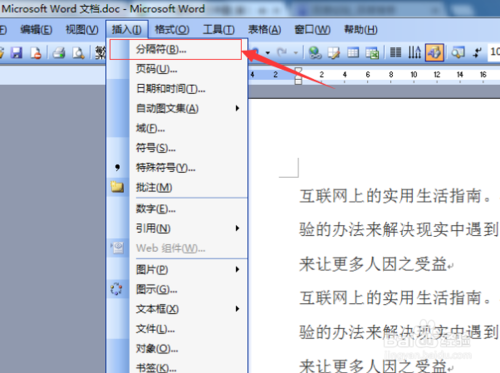The width and height of the screenshot is (500, 373).
Task: Toggle the Document Map icon
Action: (458, 52)
